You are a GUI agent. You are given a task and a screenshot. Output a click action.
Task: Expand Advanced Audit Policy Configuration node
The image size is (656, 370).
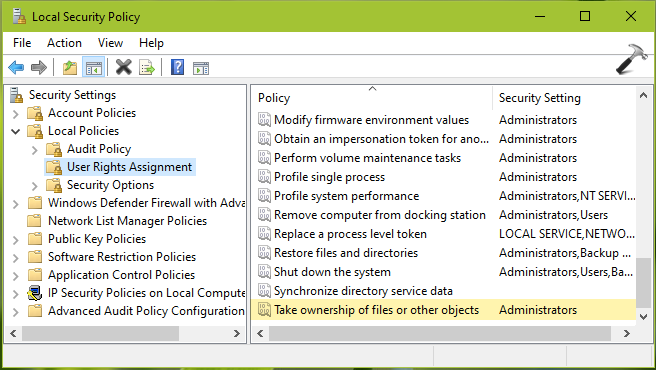pos(15,312)
